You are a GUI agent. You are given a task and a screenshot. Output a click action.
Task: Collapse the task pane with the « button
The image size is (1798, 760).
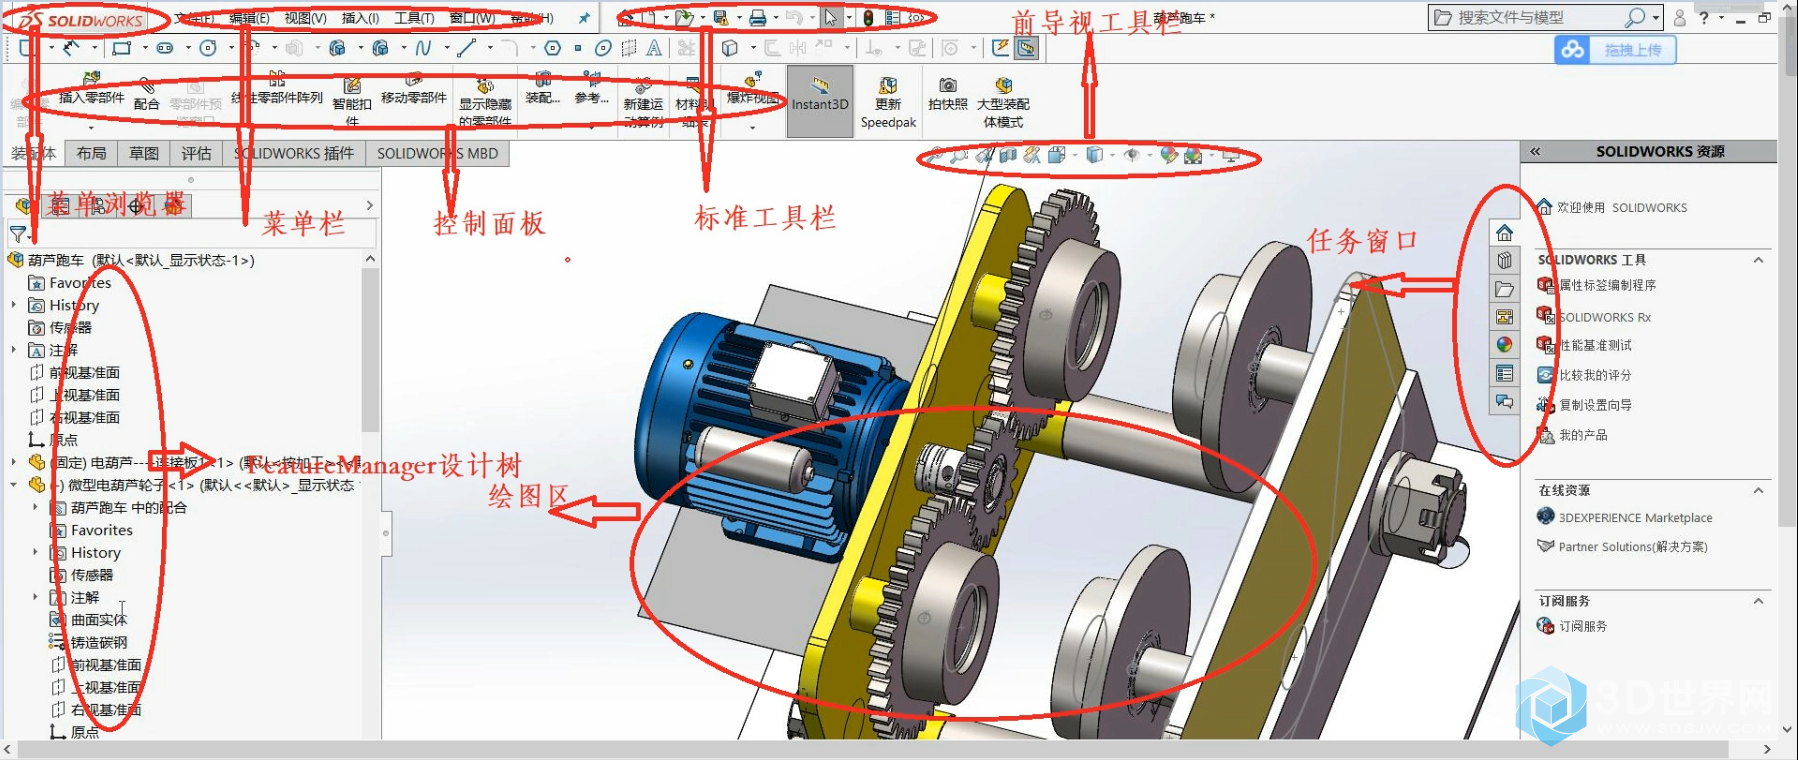1535,152
